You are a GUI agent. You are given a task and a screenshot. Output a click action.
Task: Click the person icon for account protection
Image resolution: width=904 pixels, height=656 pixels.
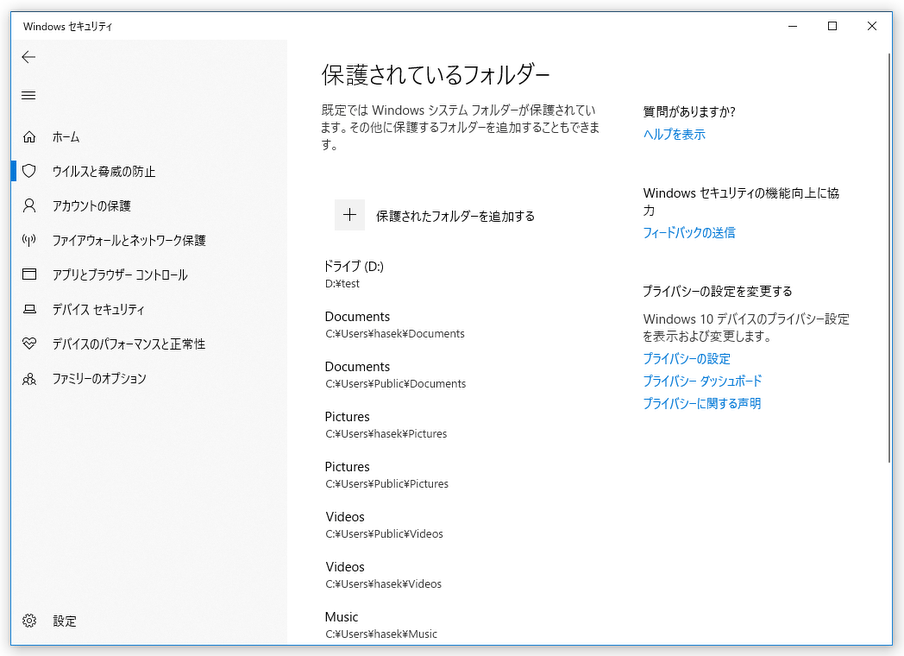[29, 205]
